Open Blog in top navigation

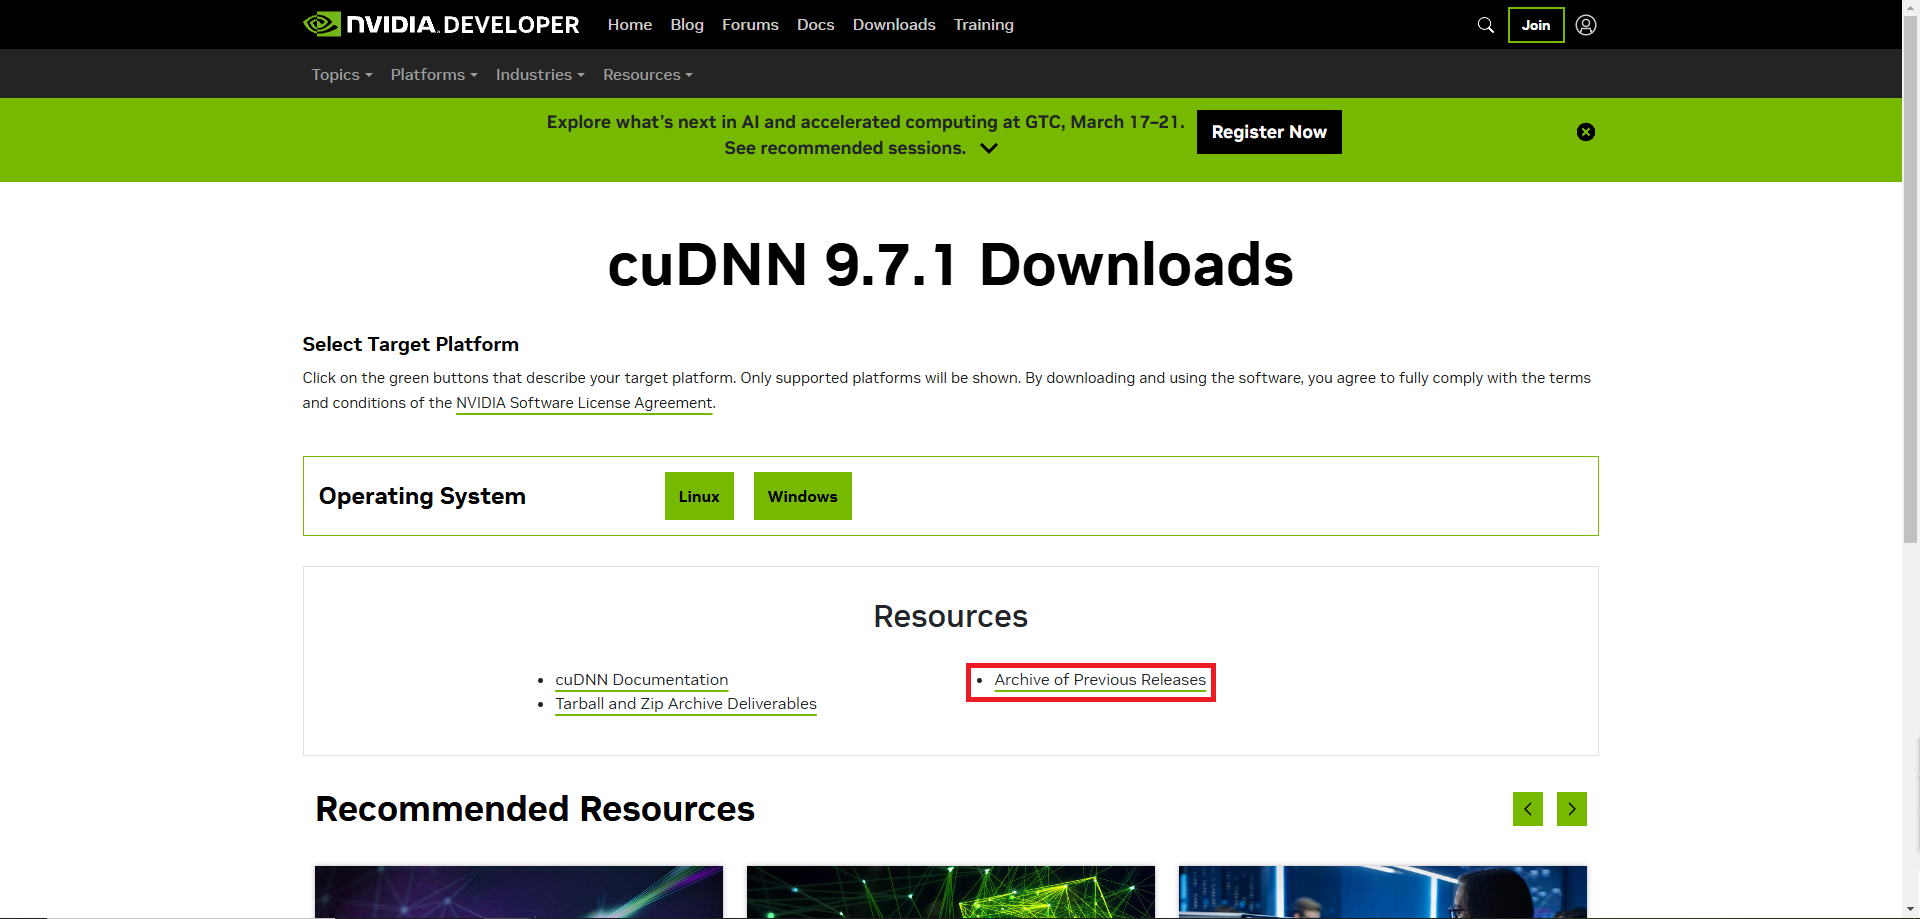[687, 25]
